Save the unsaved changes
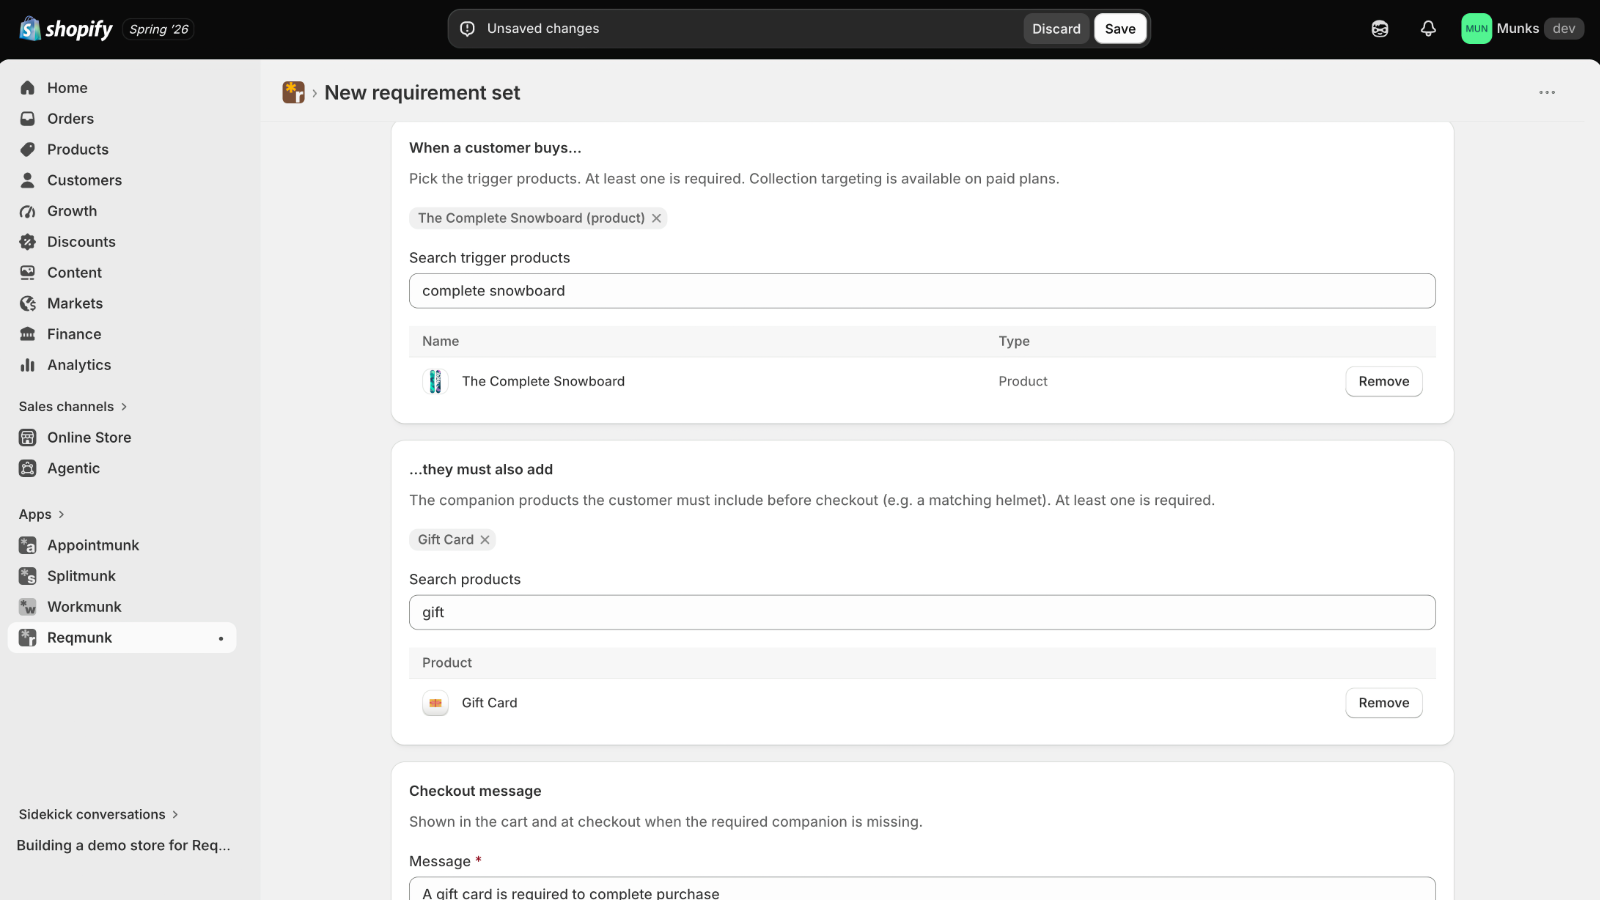Viewport: 1600px width, 900px height. [x=1120, y=29]
